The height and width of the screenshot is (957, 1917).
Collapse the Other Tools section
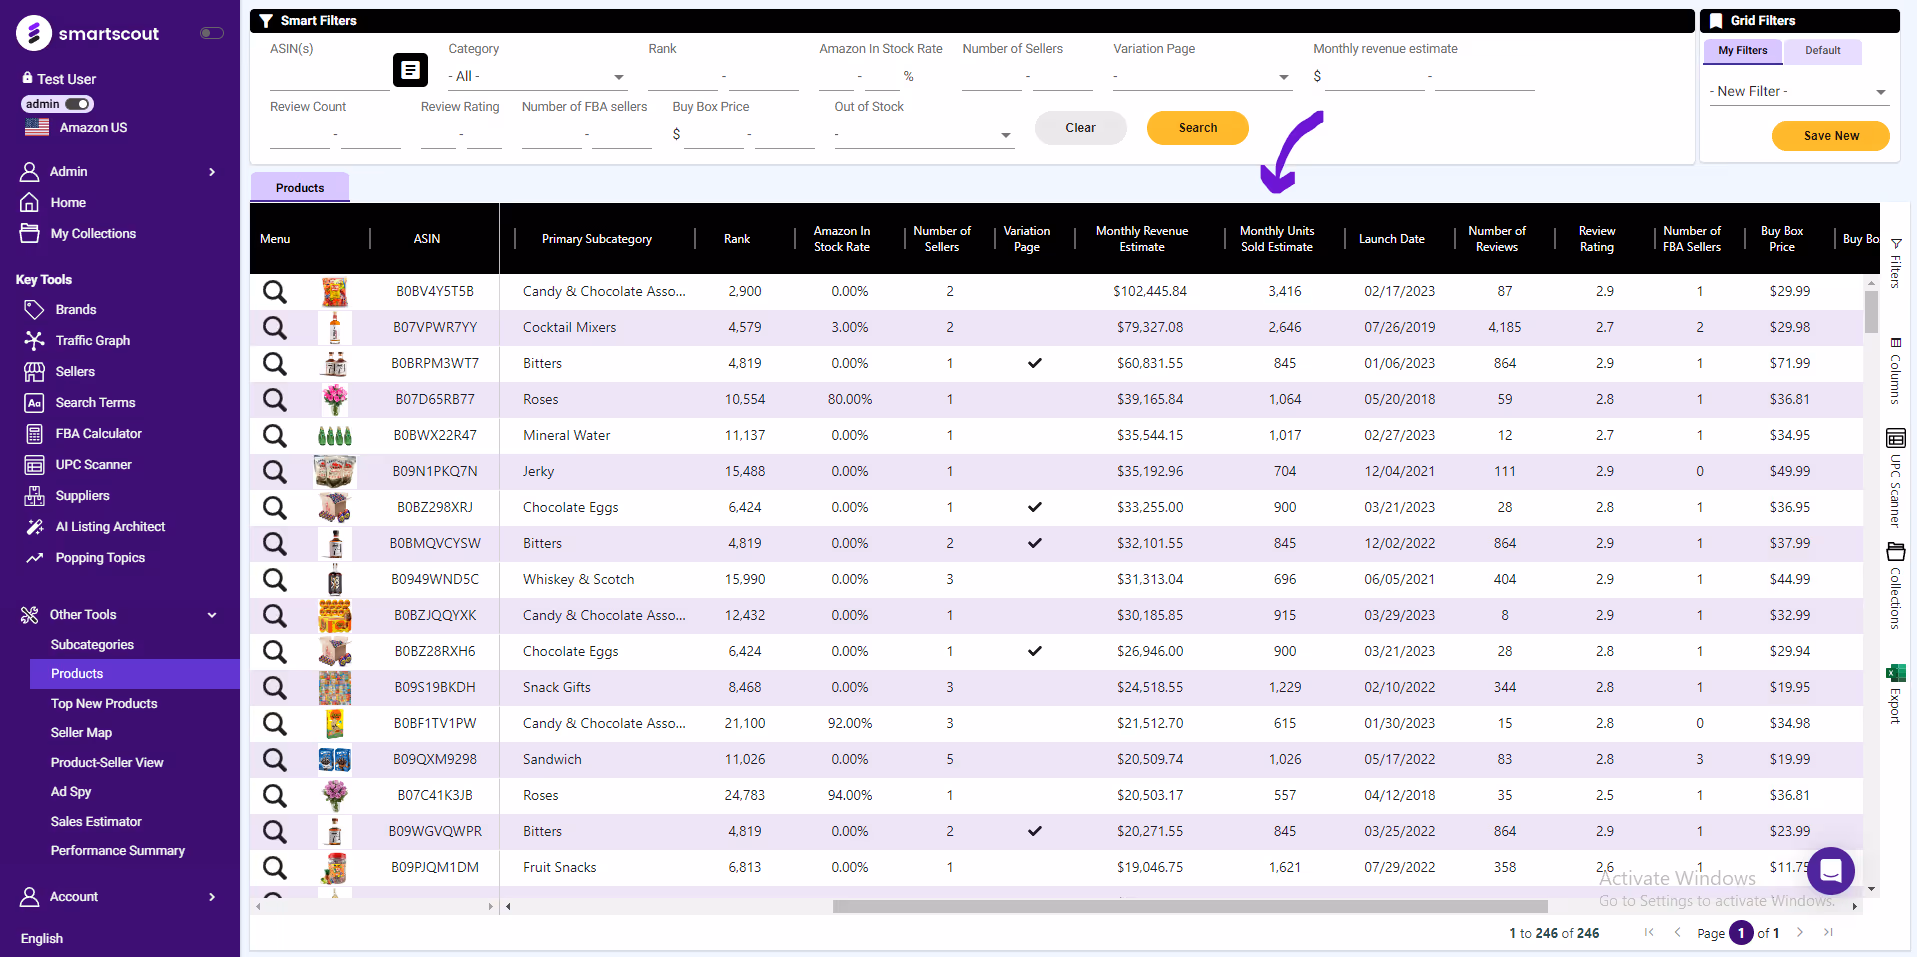(120, 615)
